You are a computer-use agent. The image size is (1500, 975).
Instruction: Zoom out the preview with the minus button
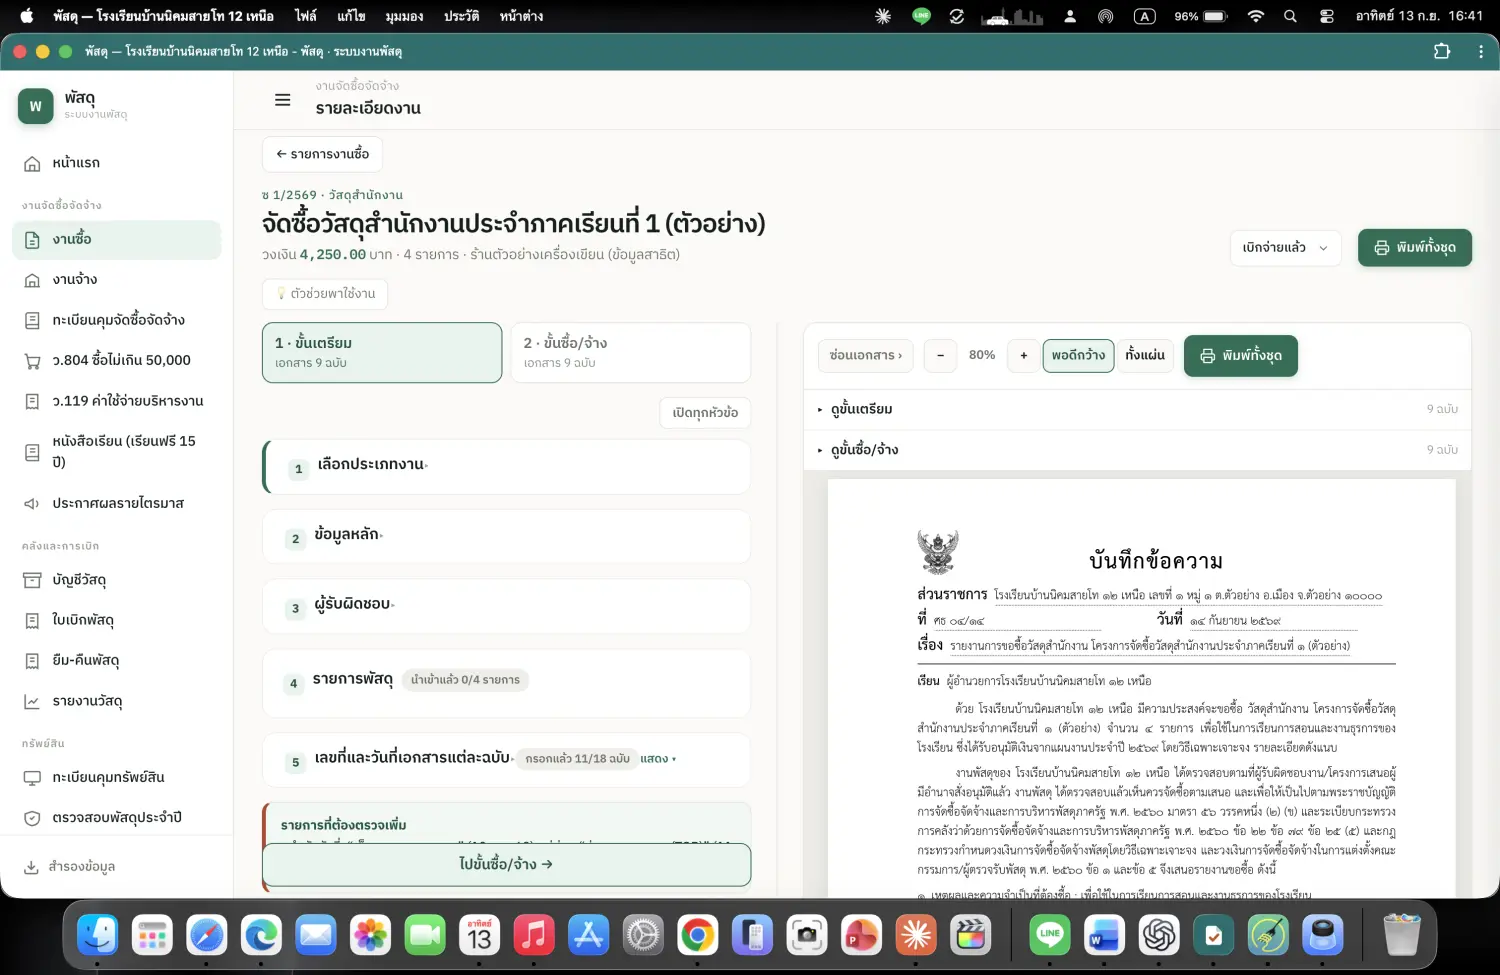click(x=940, y=356)
